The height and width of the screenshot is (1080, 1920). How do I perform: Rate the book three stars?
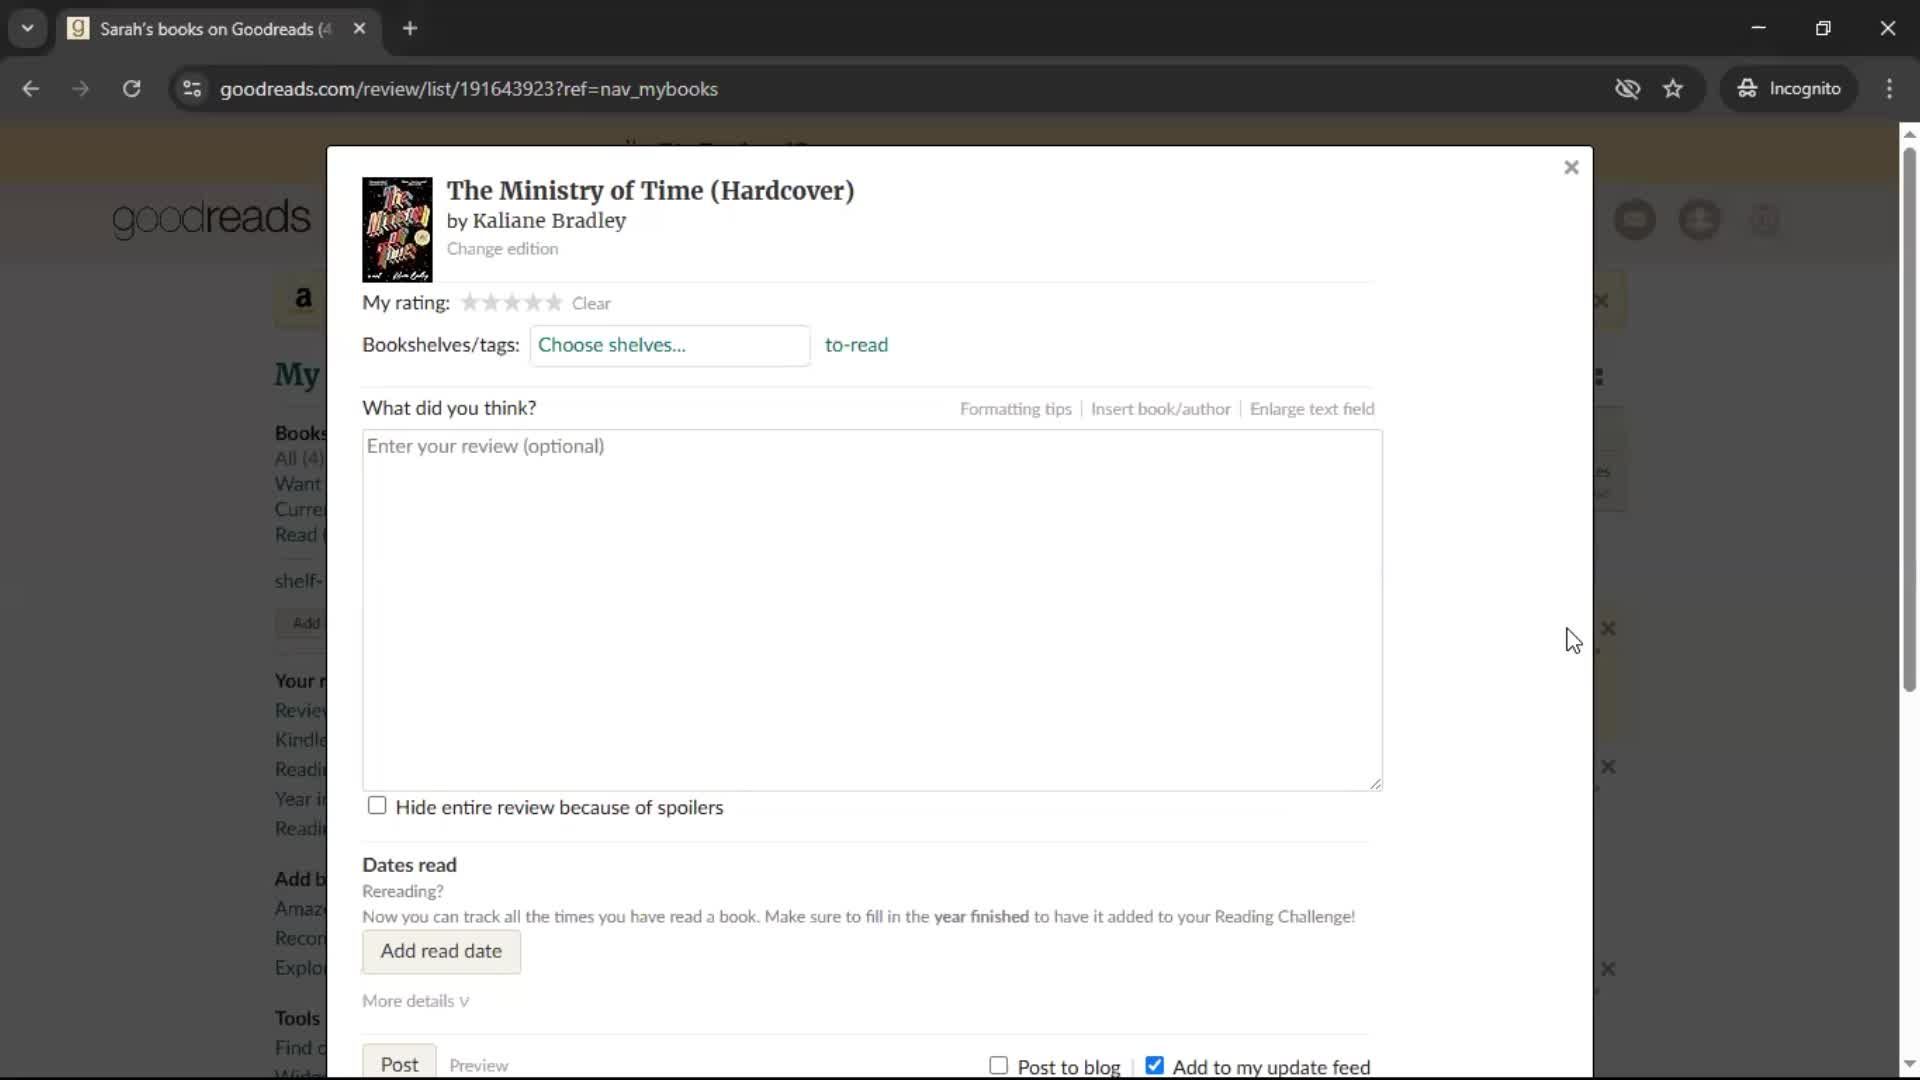512,302
